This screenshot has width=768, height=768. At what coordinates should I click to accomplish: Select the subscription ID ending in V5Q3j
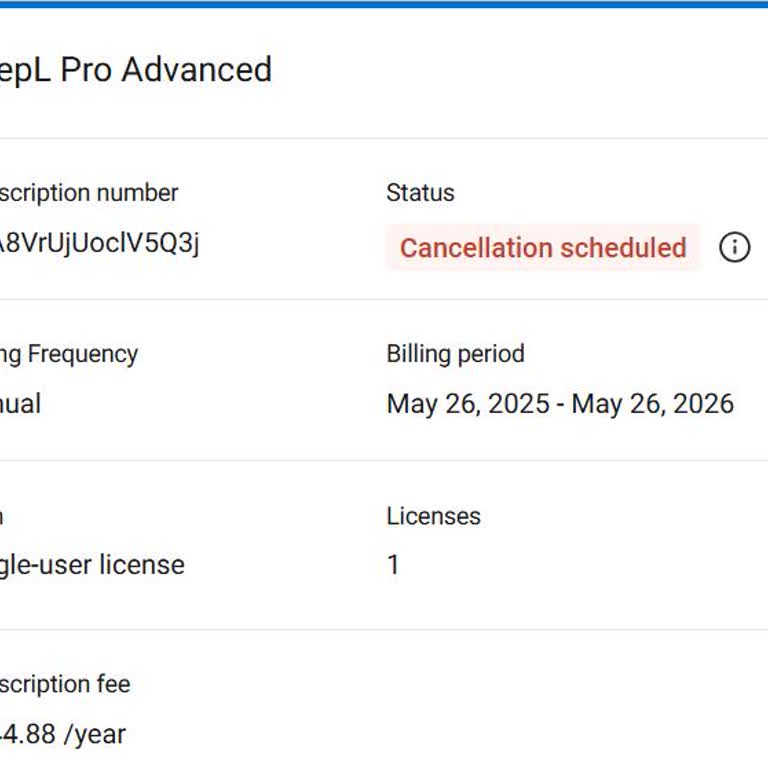coord(99,243)
